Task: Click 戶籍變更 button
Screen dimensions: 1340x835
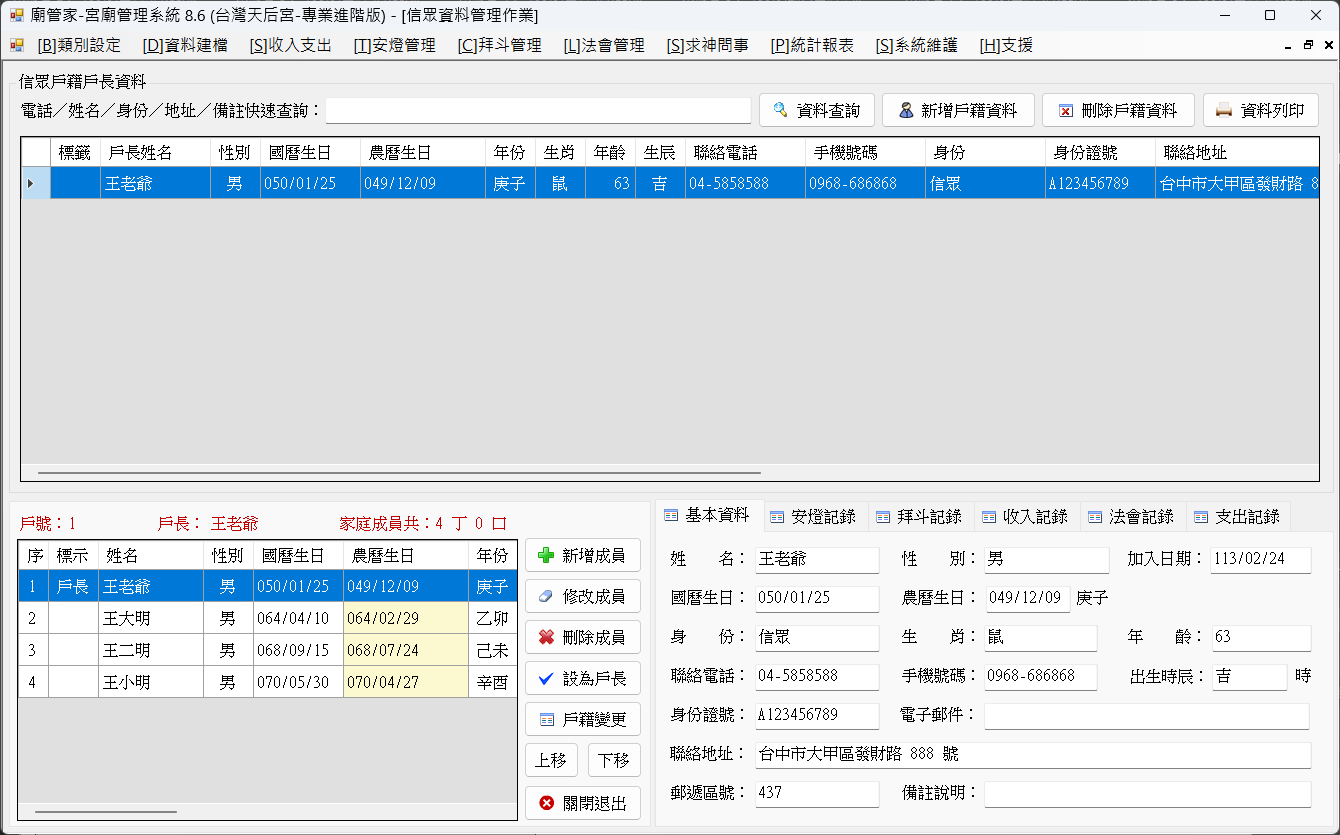Action: coord(583,719)
